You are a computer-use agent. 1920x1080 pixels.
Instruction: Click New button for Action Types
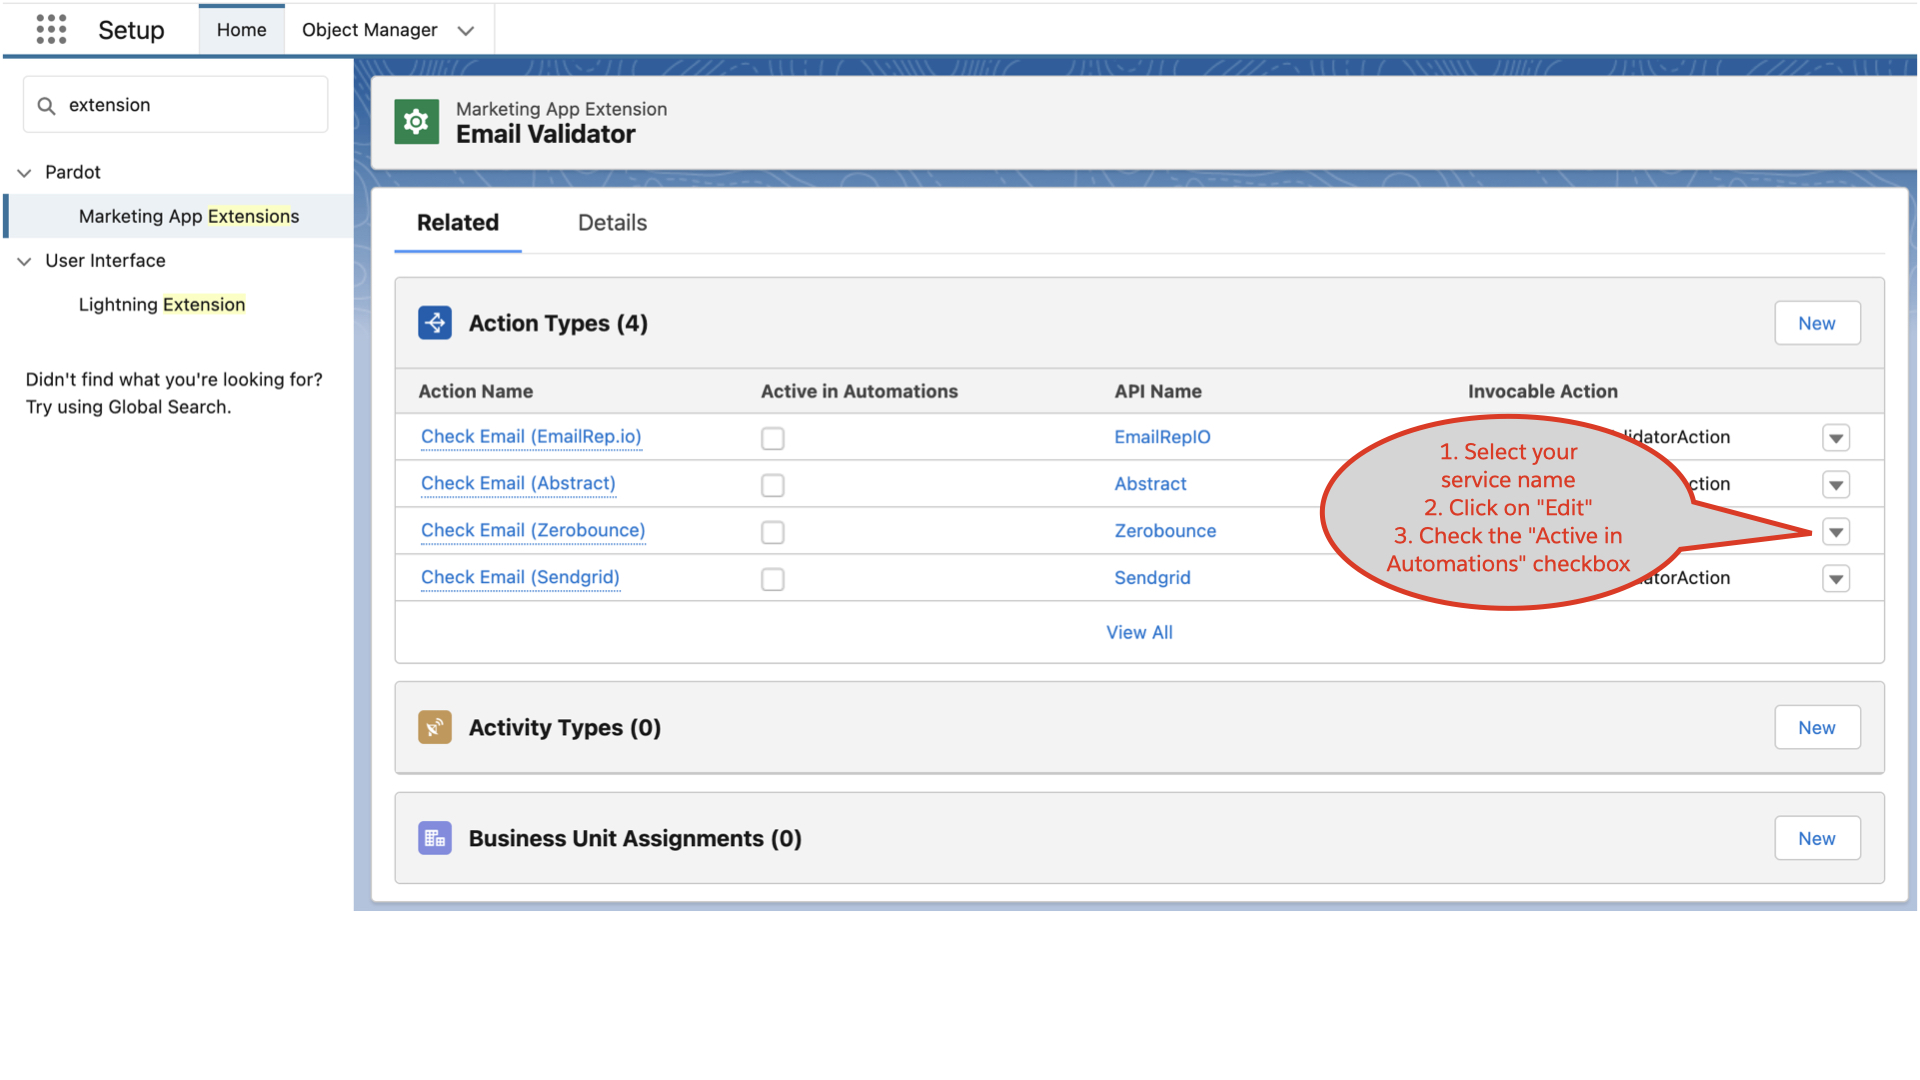(x=1817, y=322)
